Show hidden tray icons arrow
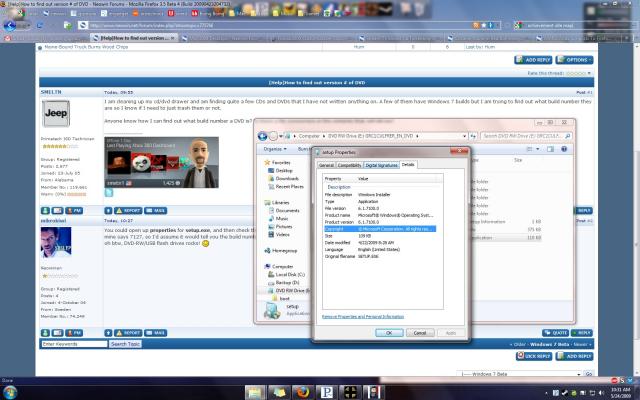 click(547, 393)
